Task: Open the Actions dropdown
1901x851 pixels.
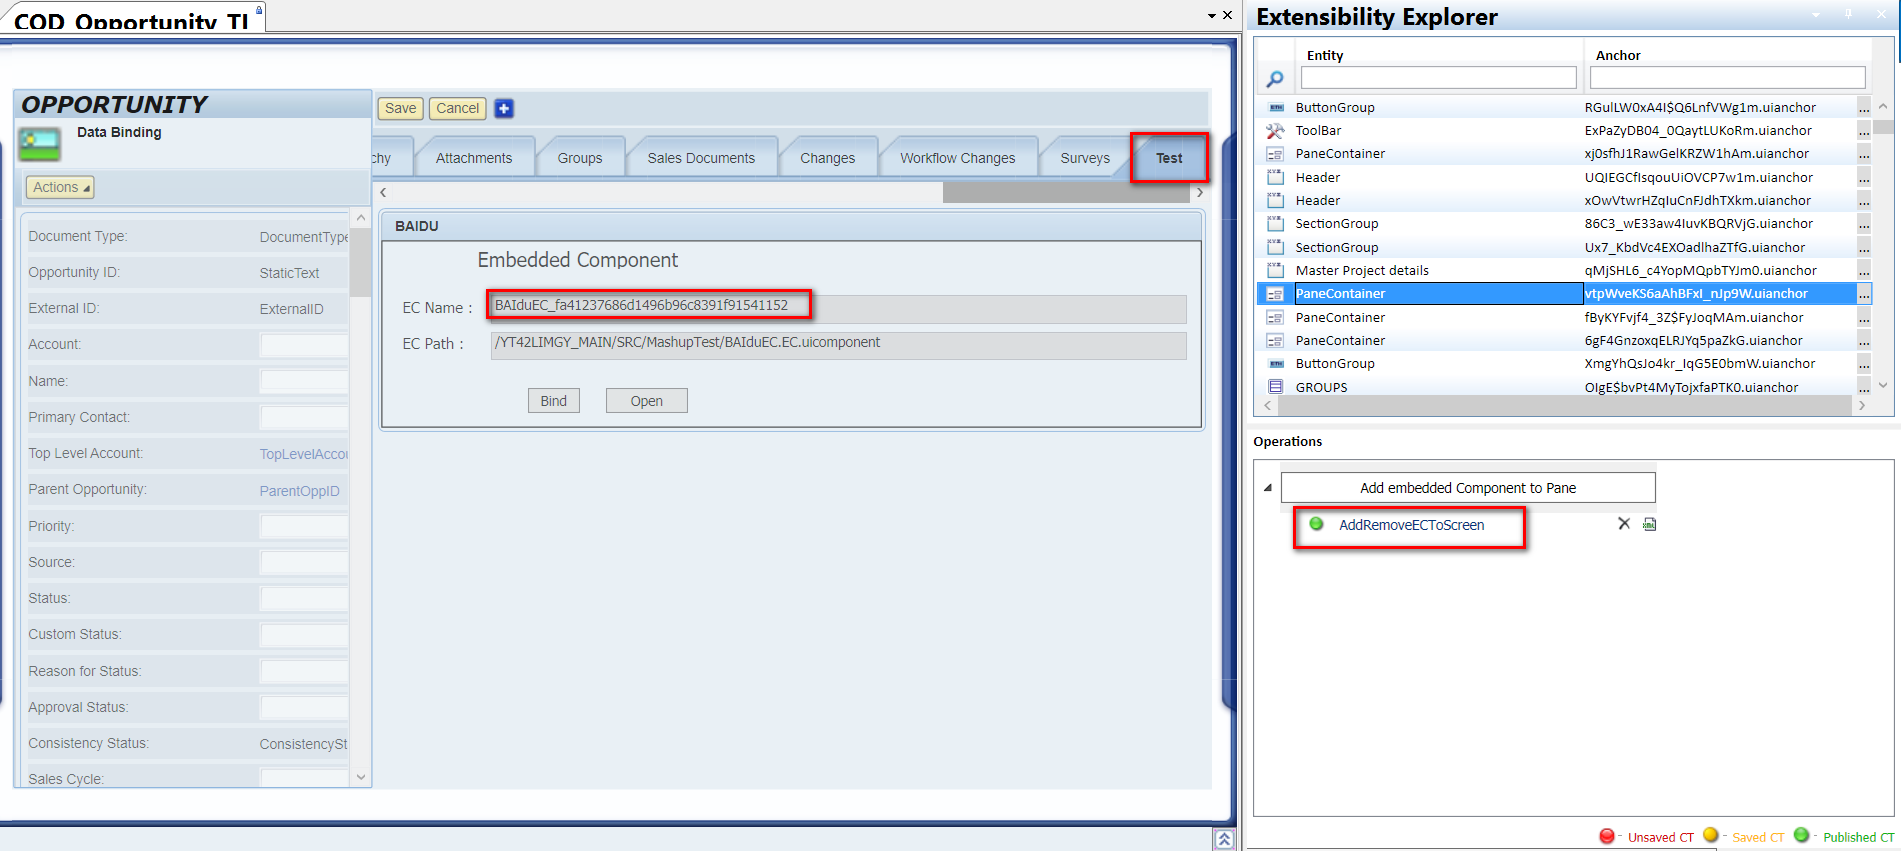Action: coord(60,187)
